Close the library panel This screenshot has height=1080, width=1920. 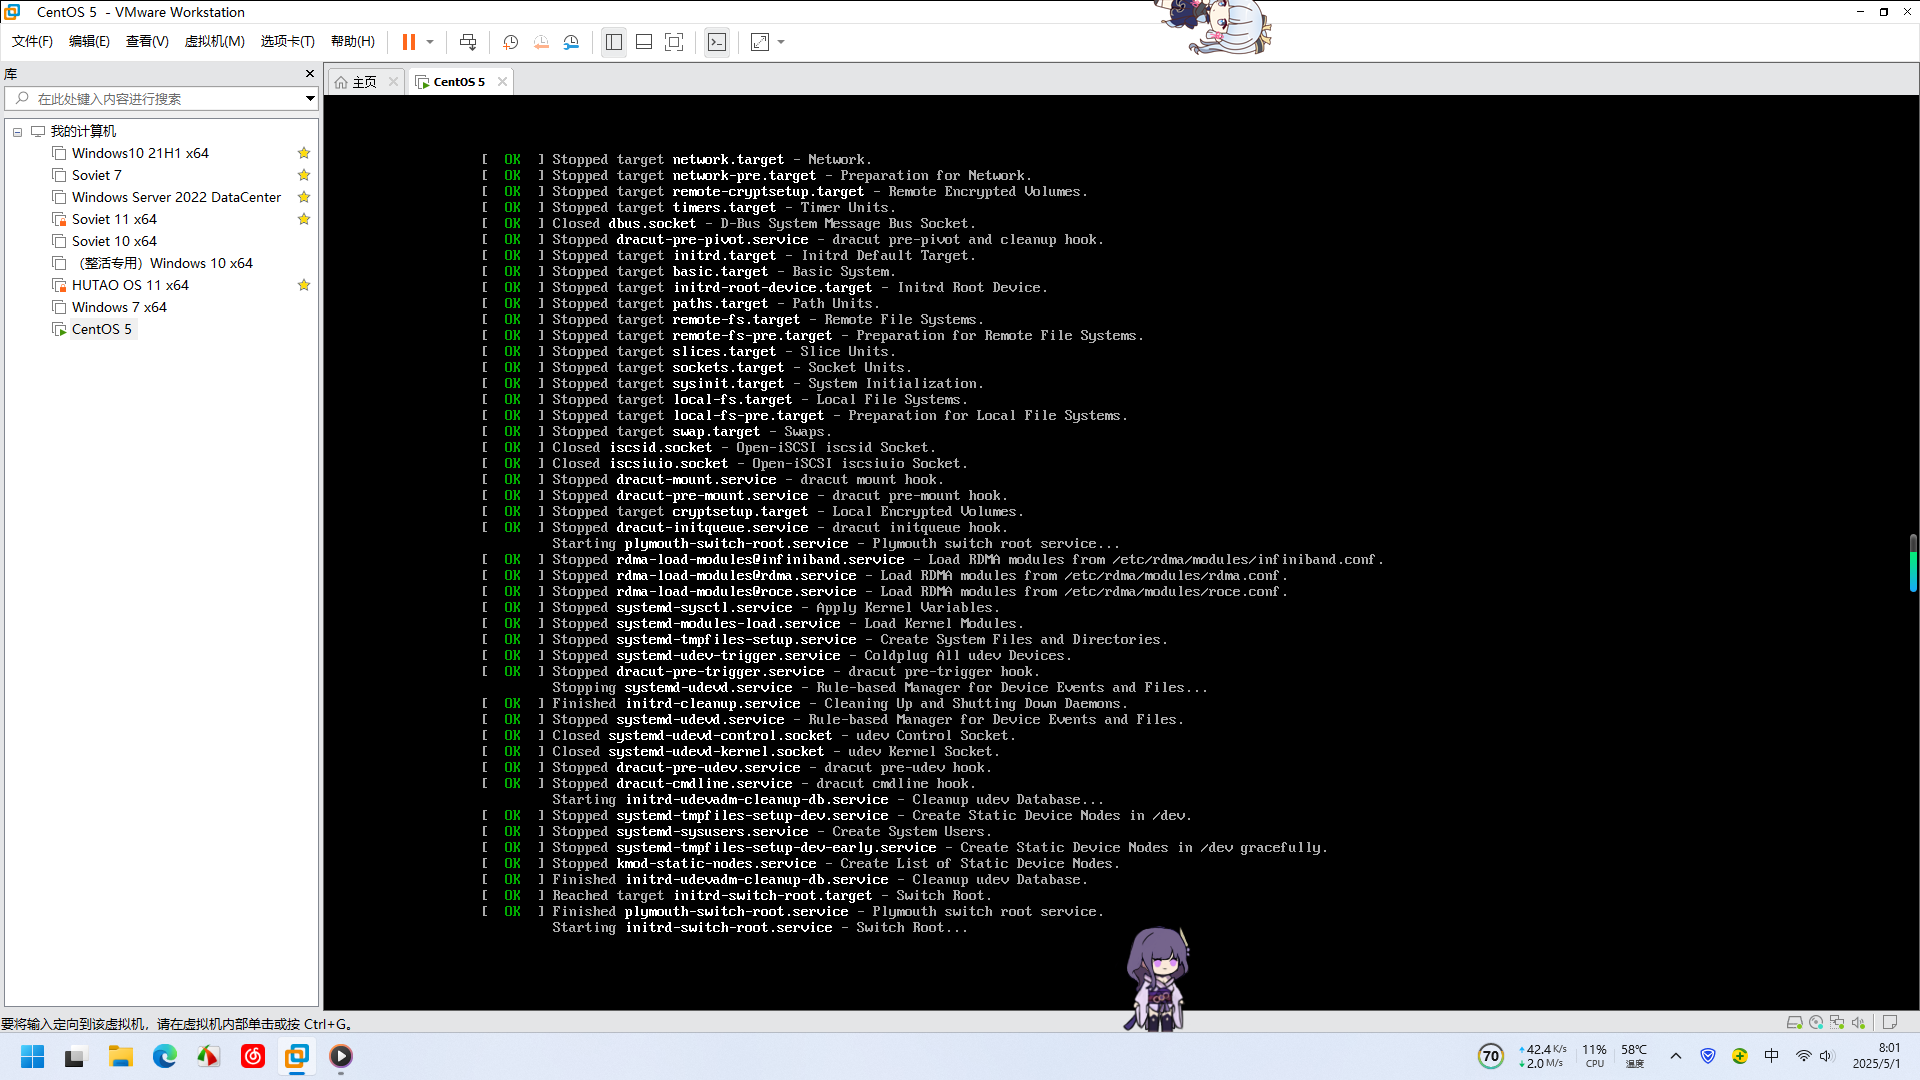click(310, 74)
